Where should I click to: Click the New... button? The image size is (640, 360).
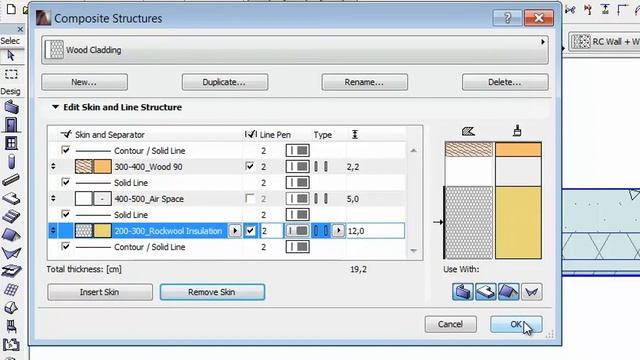click(84, 82)
